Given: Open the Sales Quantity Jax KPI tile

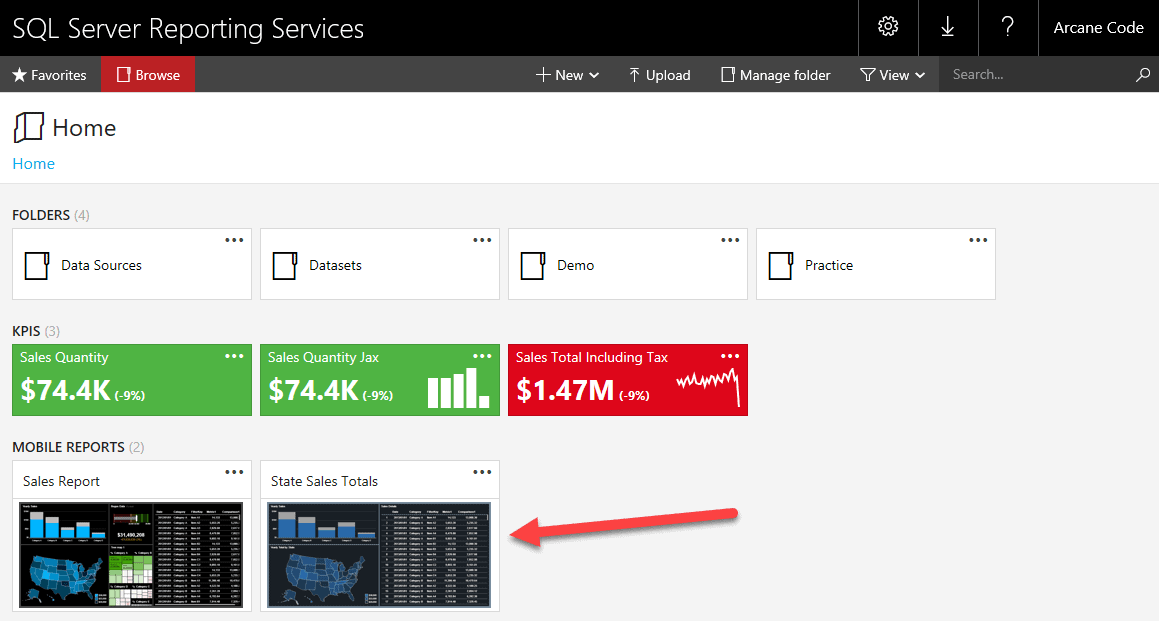Looking at the screenshot, I should (x=380, y=380).
